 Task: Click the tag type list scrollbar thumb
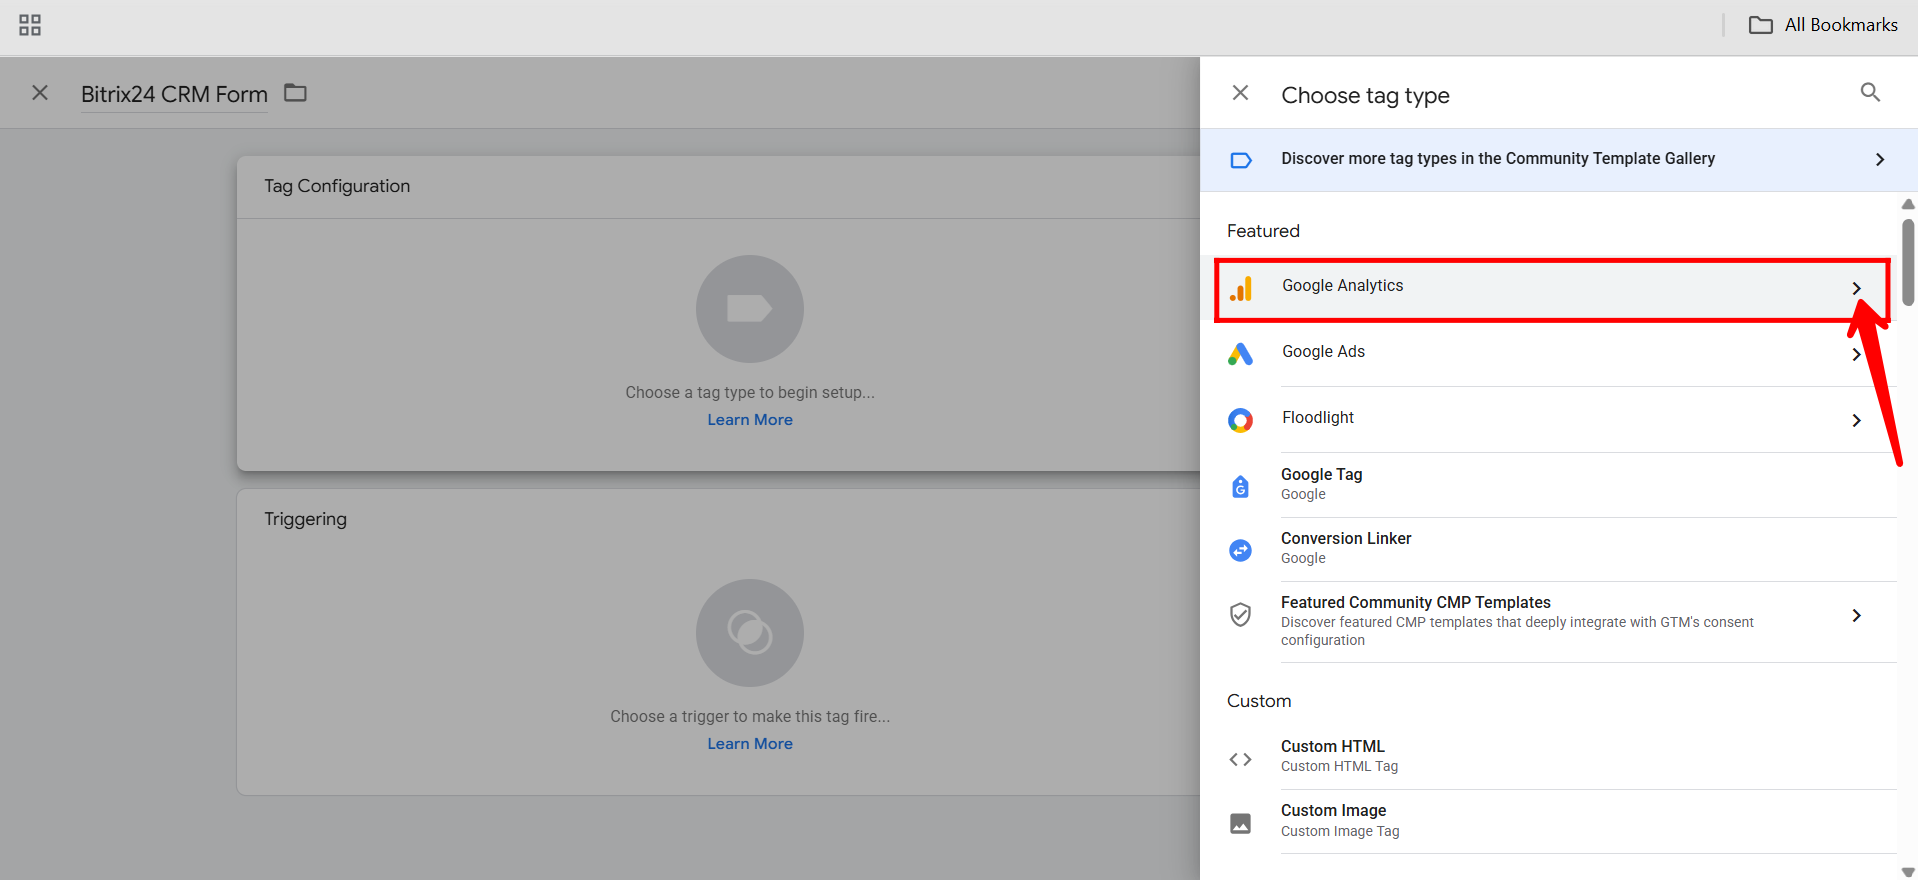coord(1908,263)
